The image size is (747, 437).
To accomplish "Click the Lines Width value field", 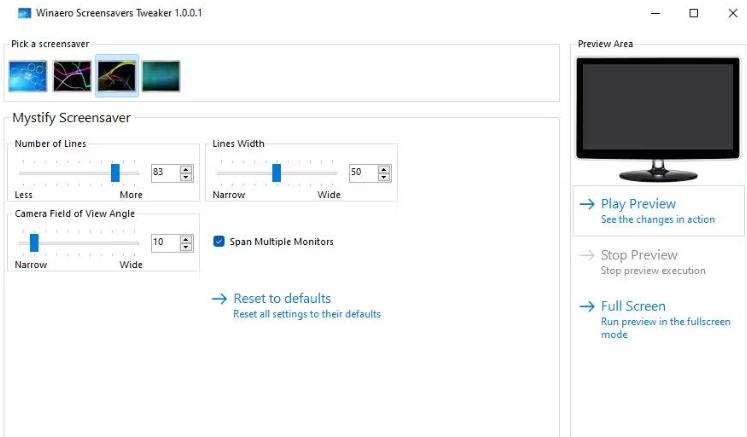I will click(x=363, y=173).
